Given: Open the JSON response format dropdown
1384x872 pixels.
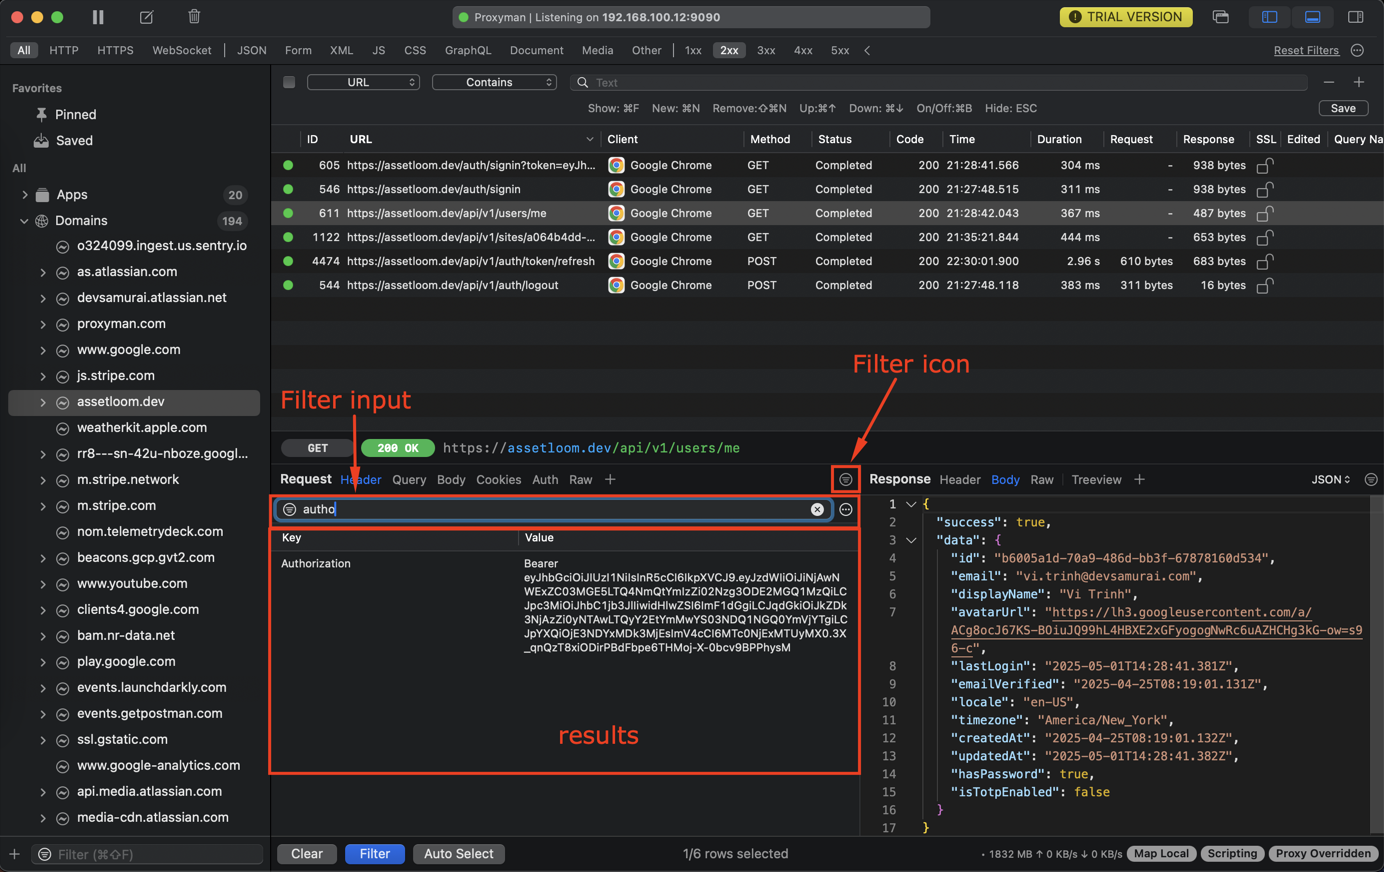Looking at the screenshot, I should tap(1331, 480).
